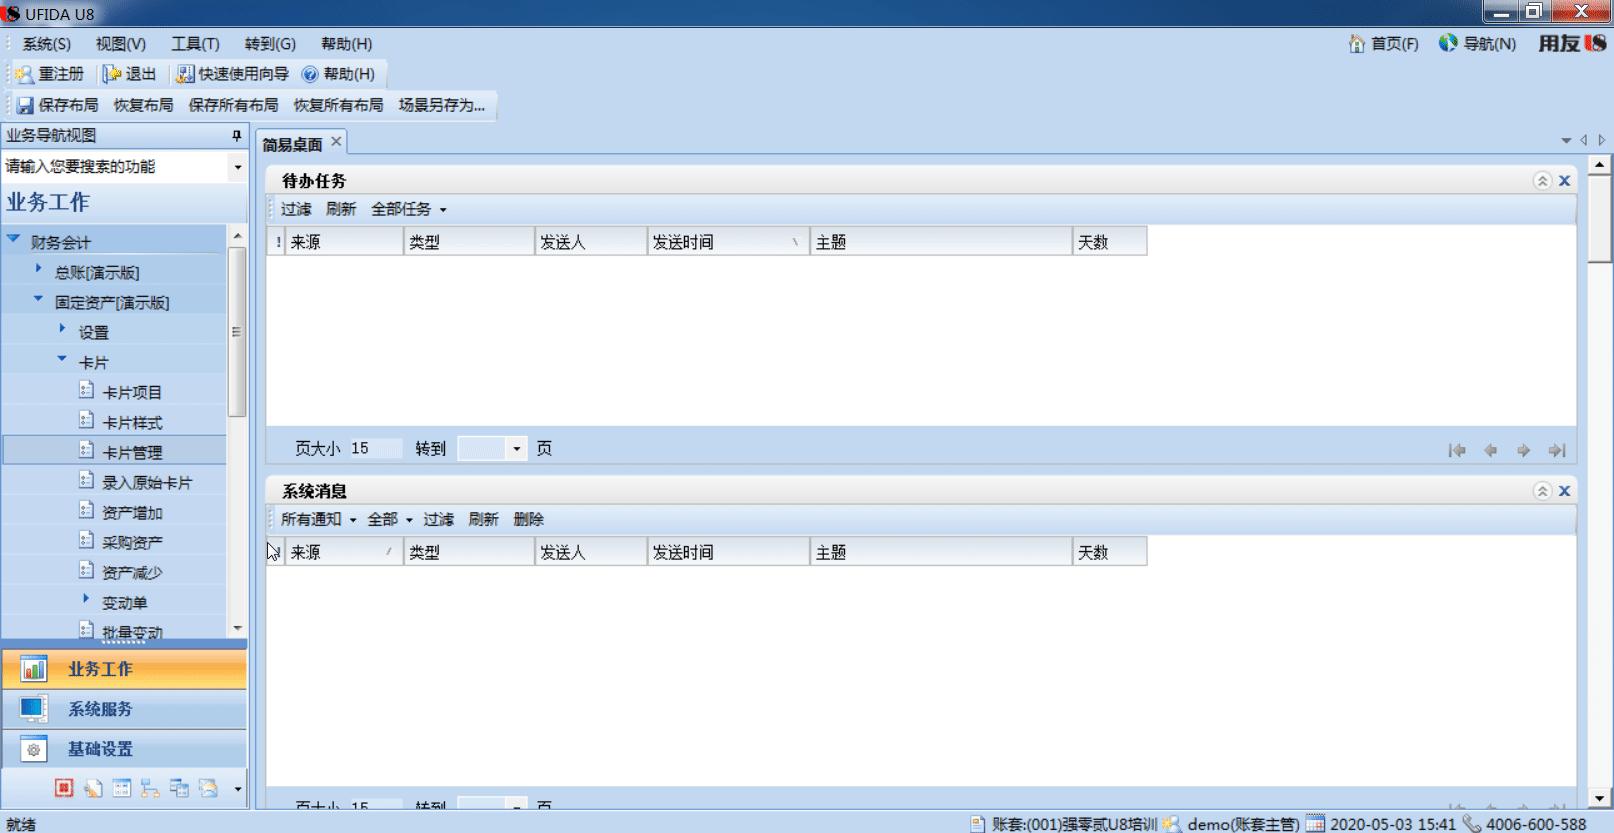Open the 转到 page dropdown in 待办任务

click(x=517, y=449)
